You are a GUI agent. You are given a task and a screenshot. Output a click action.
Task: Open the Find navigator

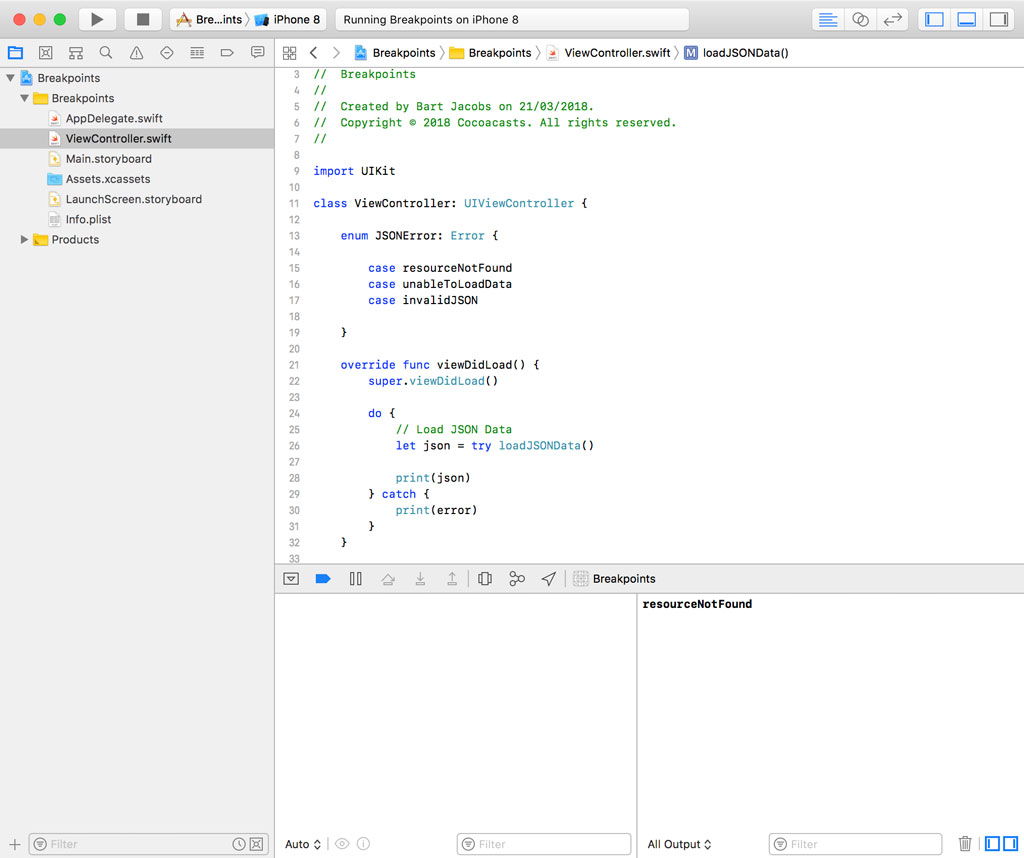click(x=105, y=52)
